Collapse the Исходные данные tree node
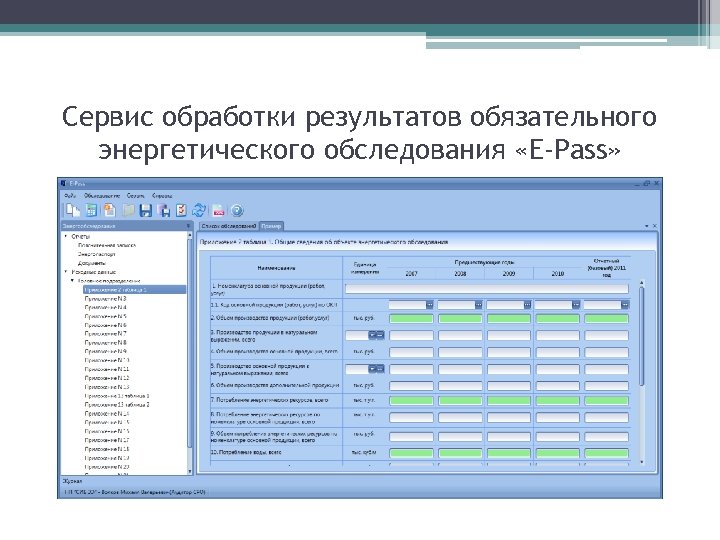This screenshot has height=540, width=720. (x=66, y=272)
